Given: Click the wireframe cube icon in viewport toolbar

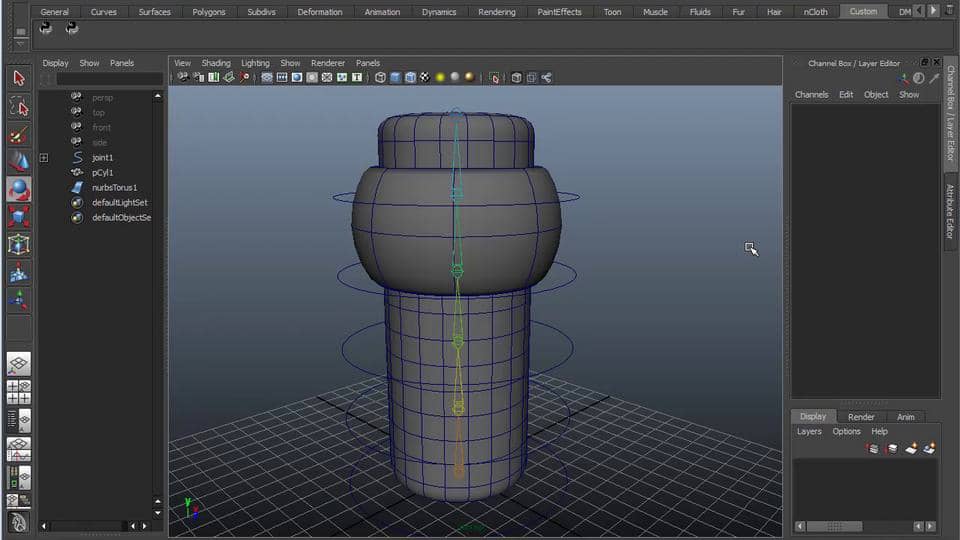Looking at the screenshot, I should pos(380,77).
